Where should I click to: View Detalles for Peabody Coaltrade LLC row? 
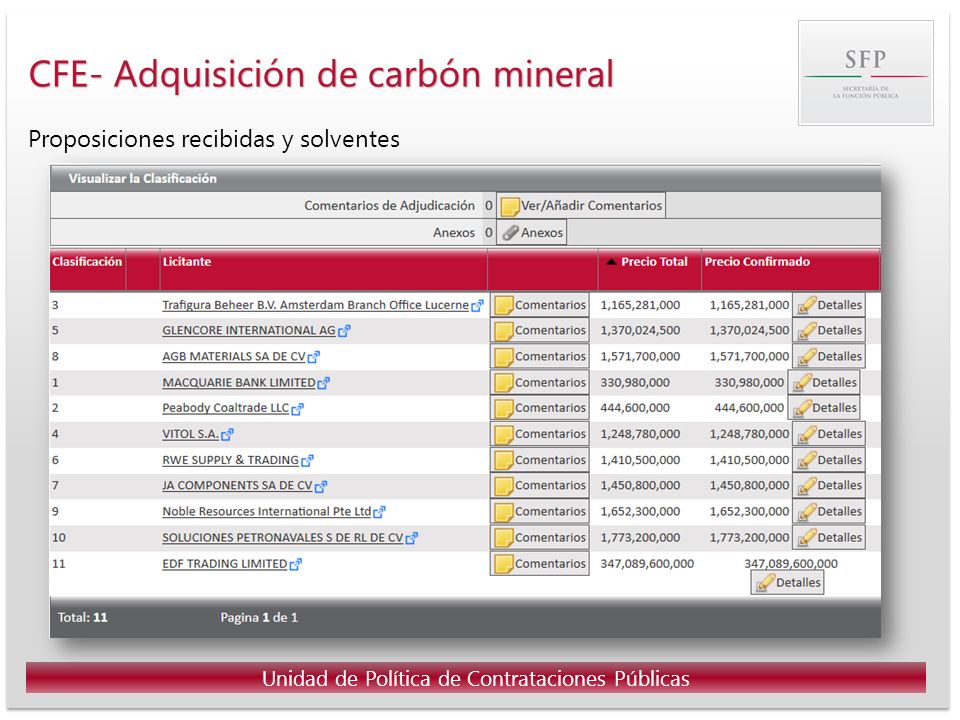point(823,408)
